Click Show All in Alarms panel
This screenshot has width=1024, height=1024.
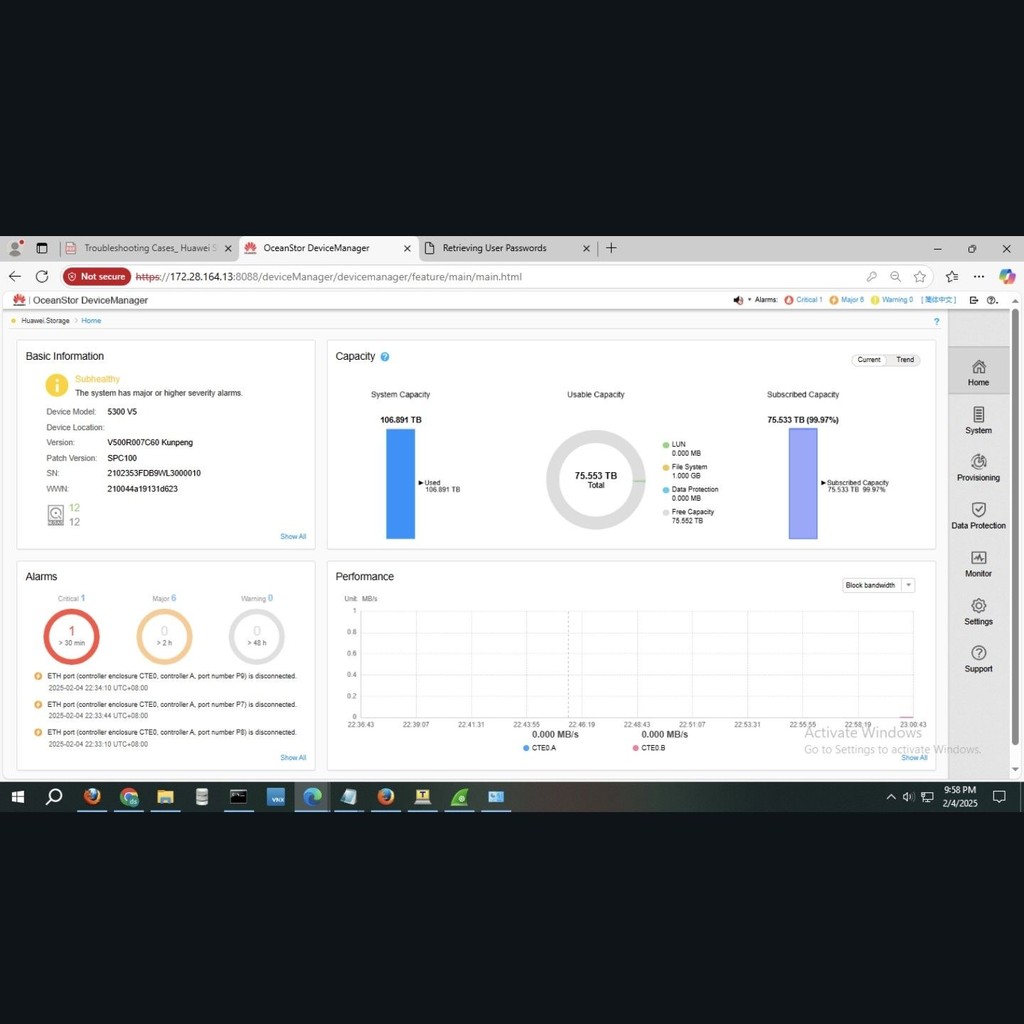coord(293,757)
